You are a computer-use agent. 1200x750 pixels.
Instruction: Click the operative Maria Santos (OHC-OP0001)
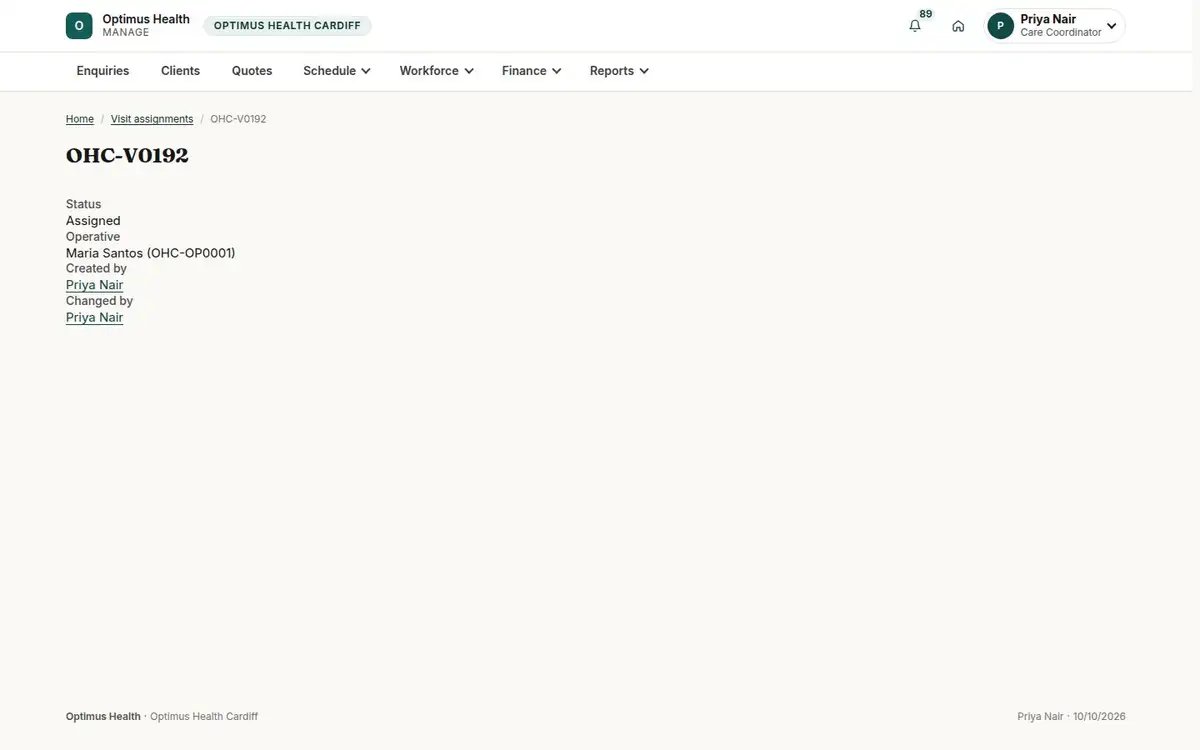[x=151, y=253]
